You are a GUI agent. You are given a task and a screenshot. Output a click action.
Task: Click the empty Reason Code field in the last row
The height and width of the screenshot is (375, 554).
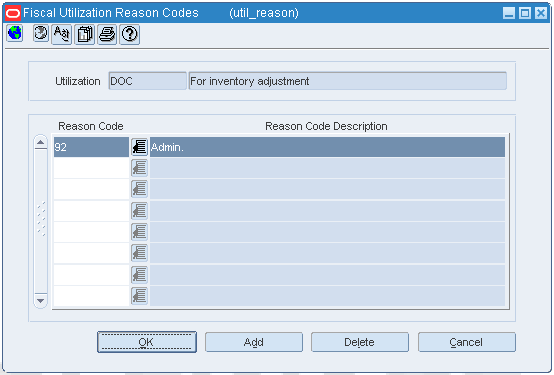[x=91, y=296]
